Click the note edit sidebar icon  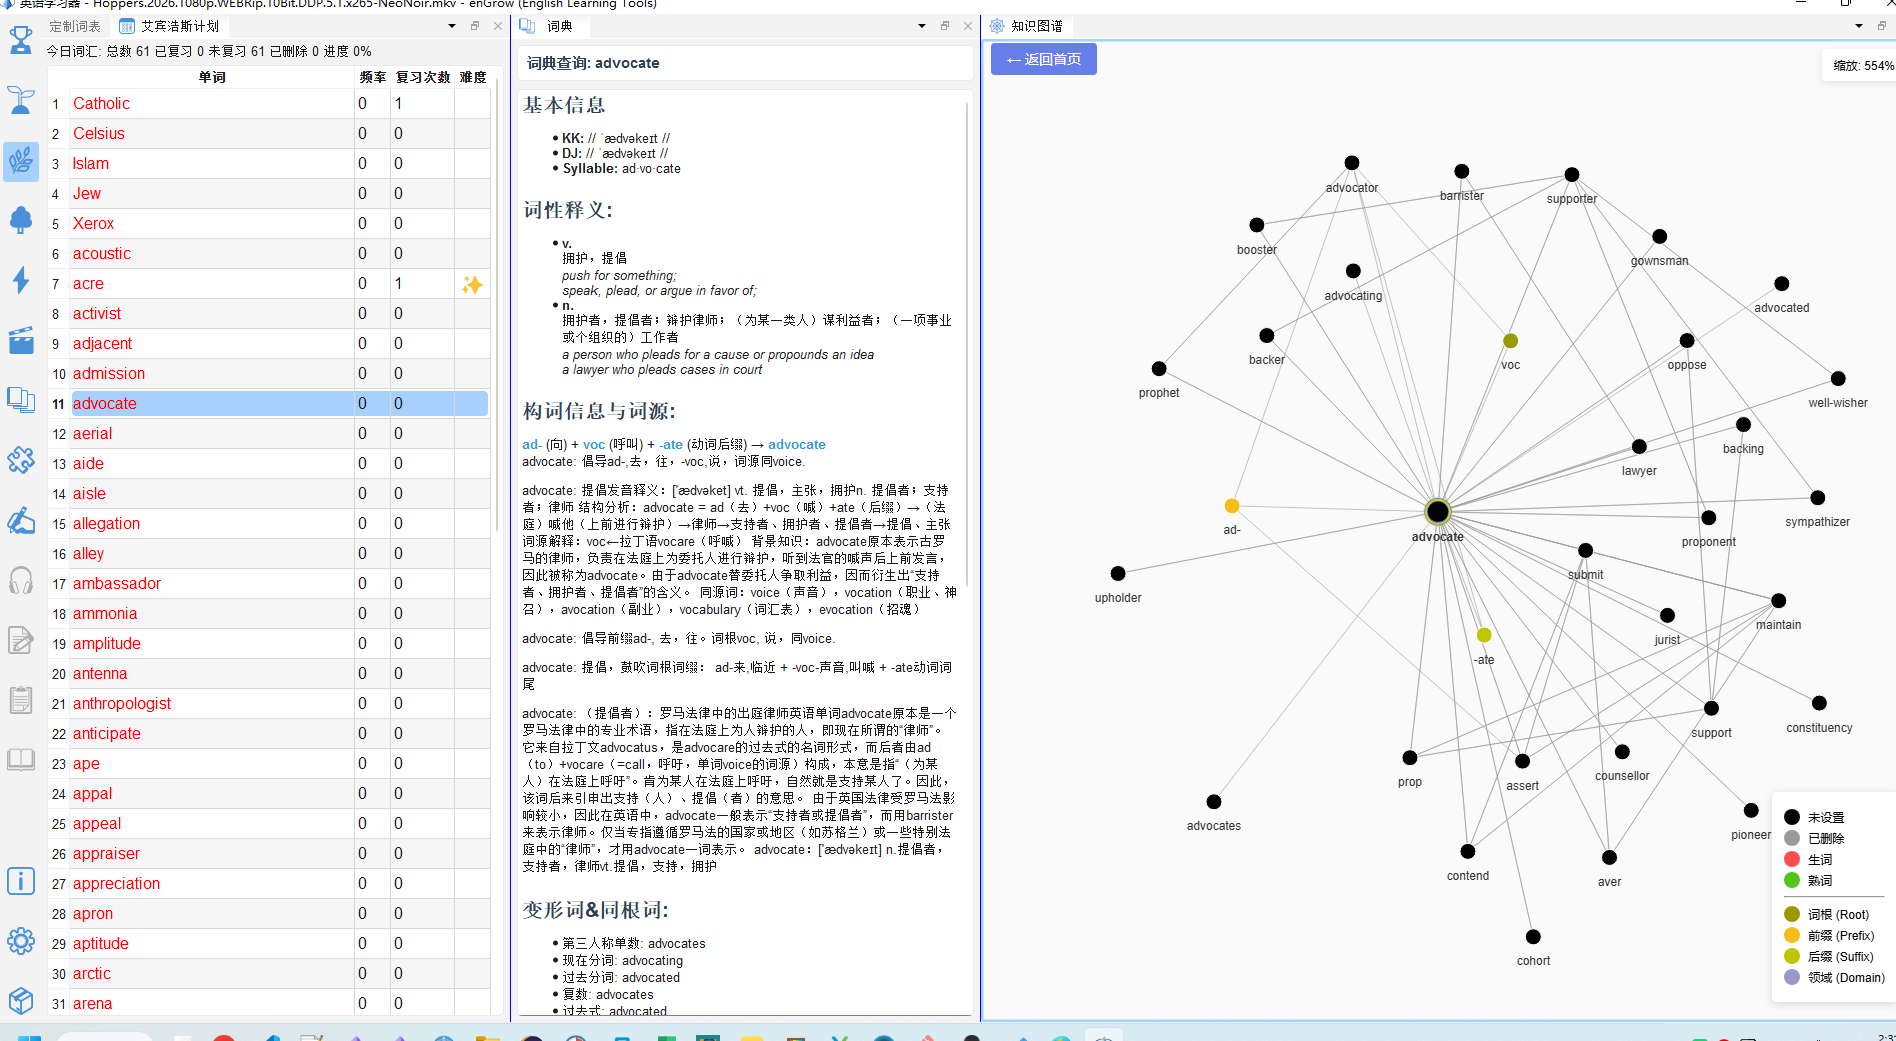20,640
